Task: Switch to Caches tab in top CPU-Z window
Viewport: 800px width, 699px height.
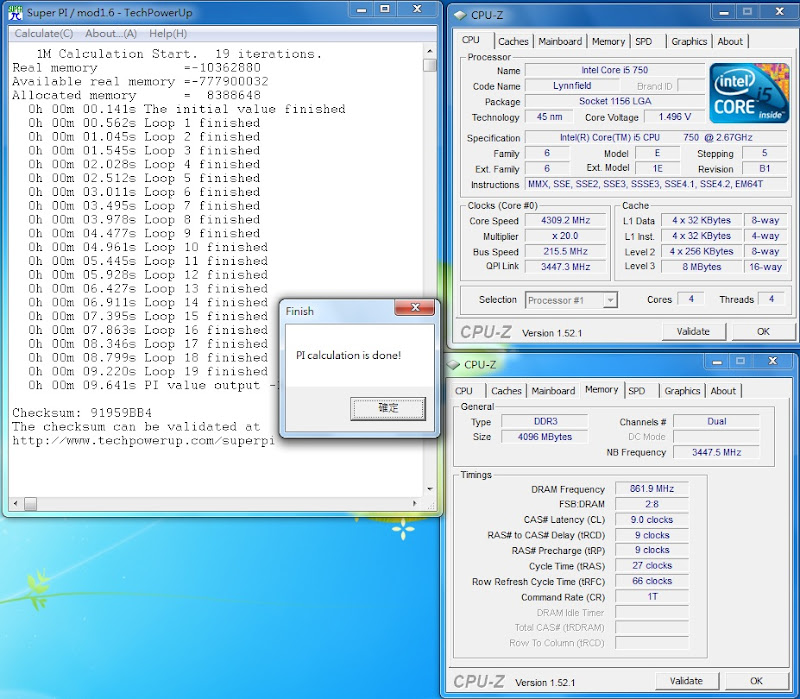Action: tap(513, 42)
